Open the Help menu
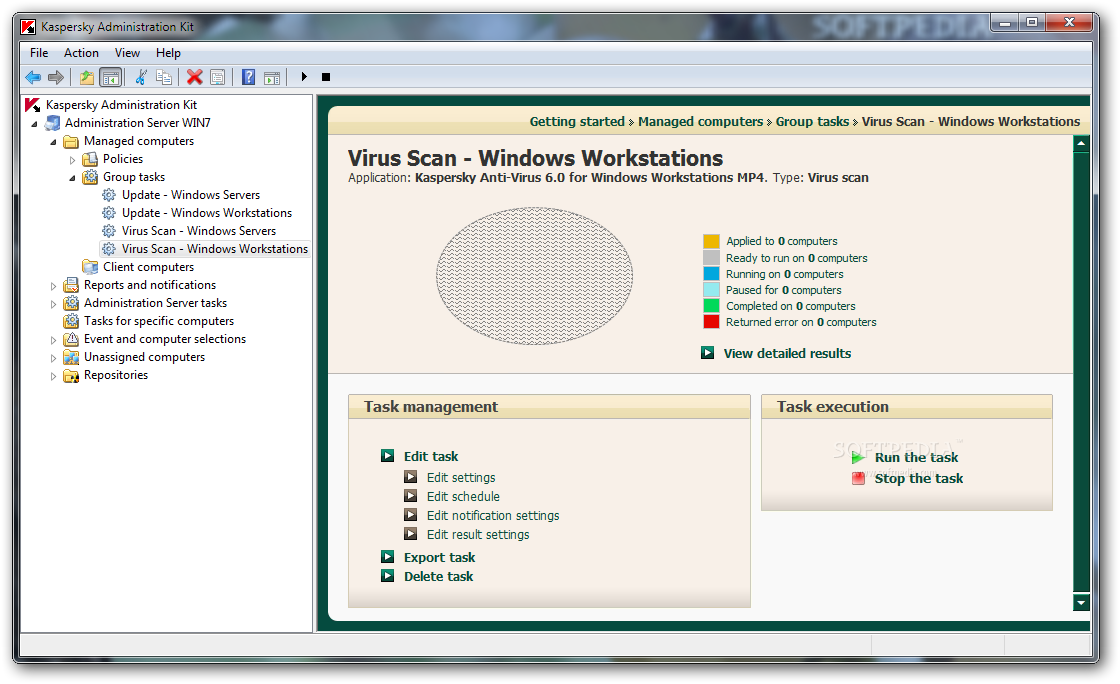The image size is (1120, 684). [x=169, y=53]
